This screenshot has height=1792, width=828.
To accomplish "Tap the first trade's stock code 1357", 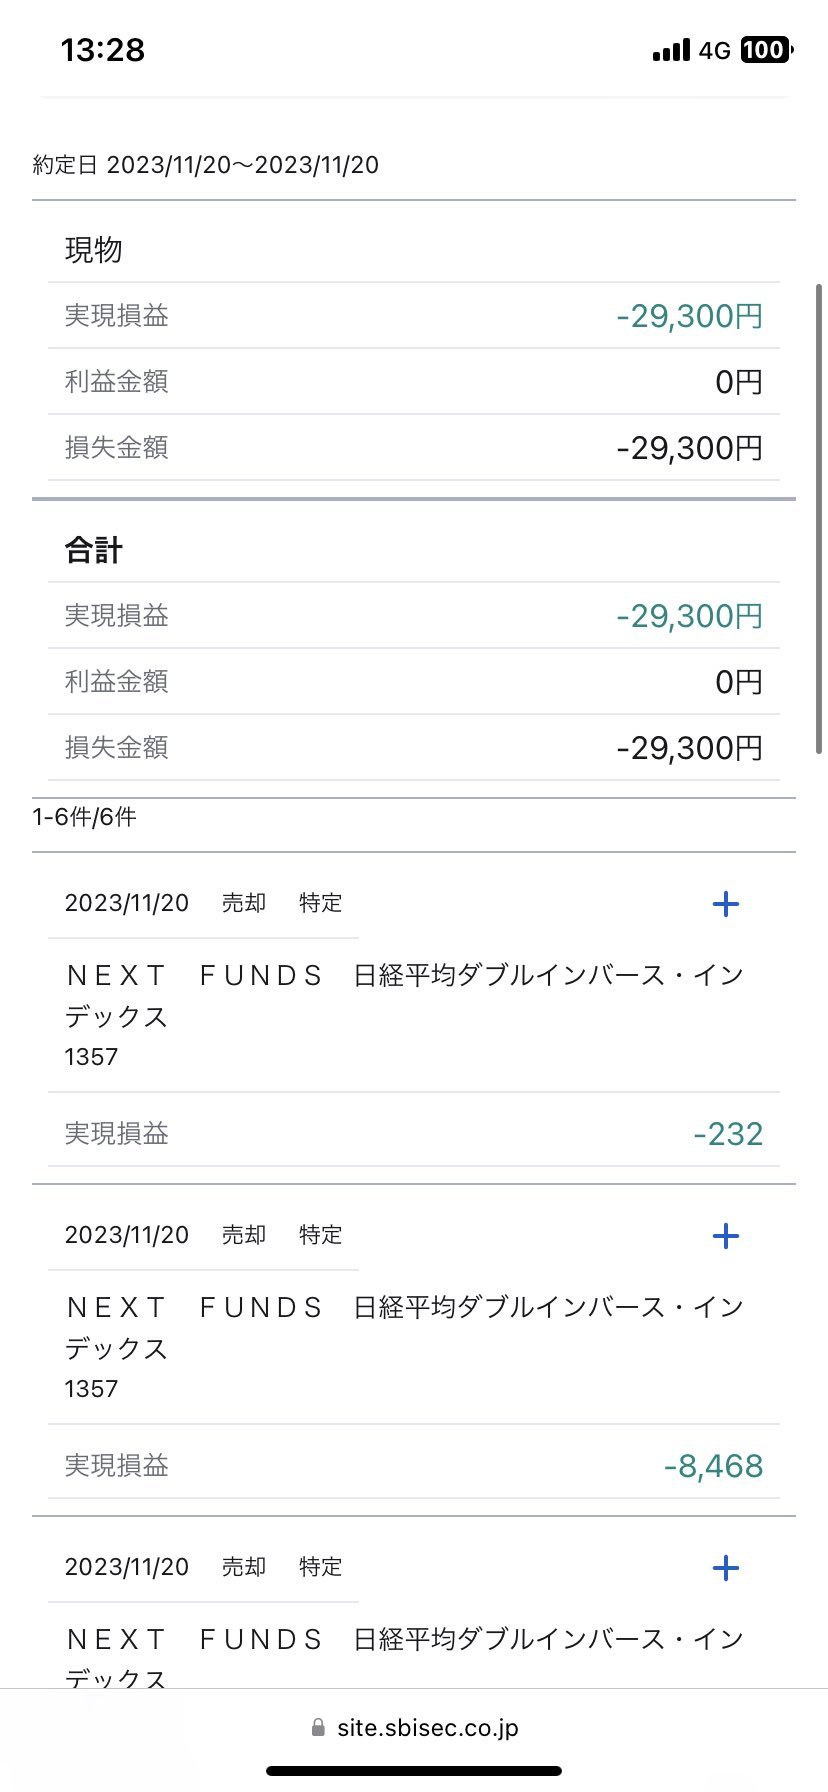I will [91, 1057].
